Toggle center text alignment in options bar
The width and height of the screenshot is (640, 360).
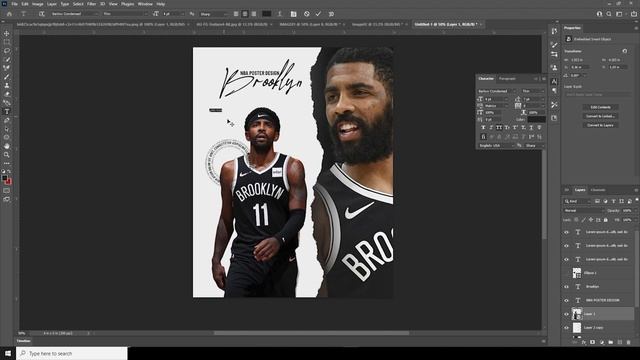[245, 14]
